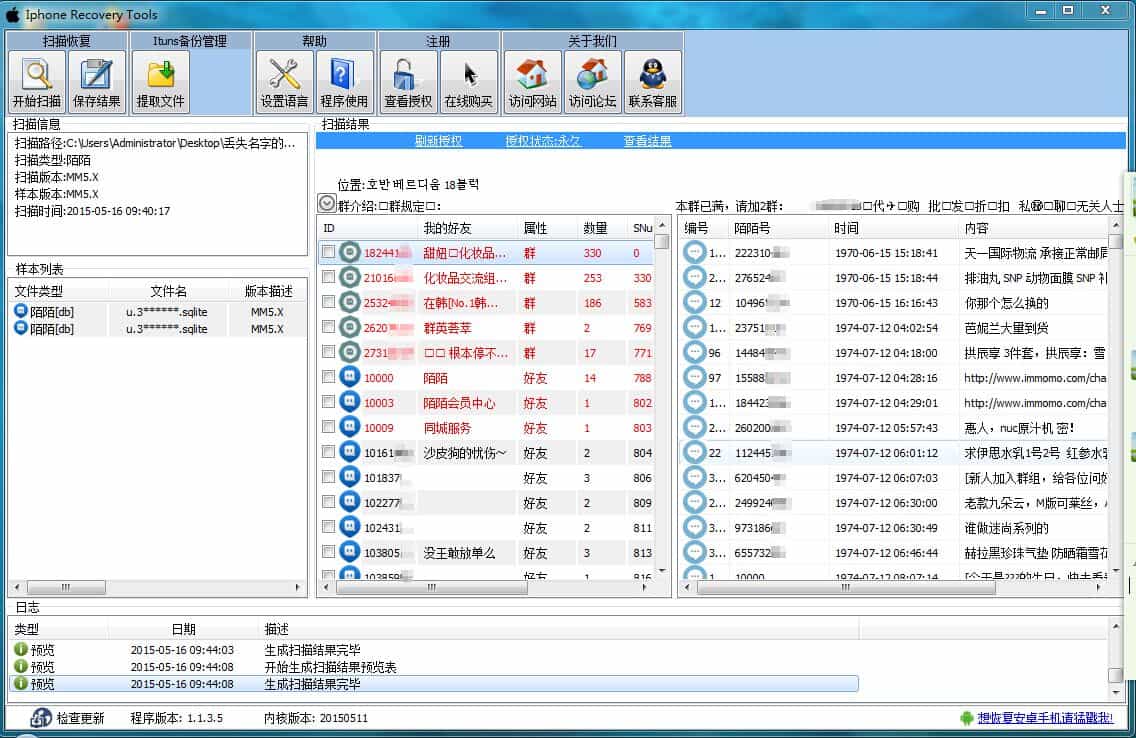
Task: Click the 内容 column header in messages
Action: click(x=1032, y=228)
